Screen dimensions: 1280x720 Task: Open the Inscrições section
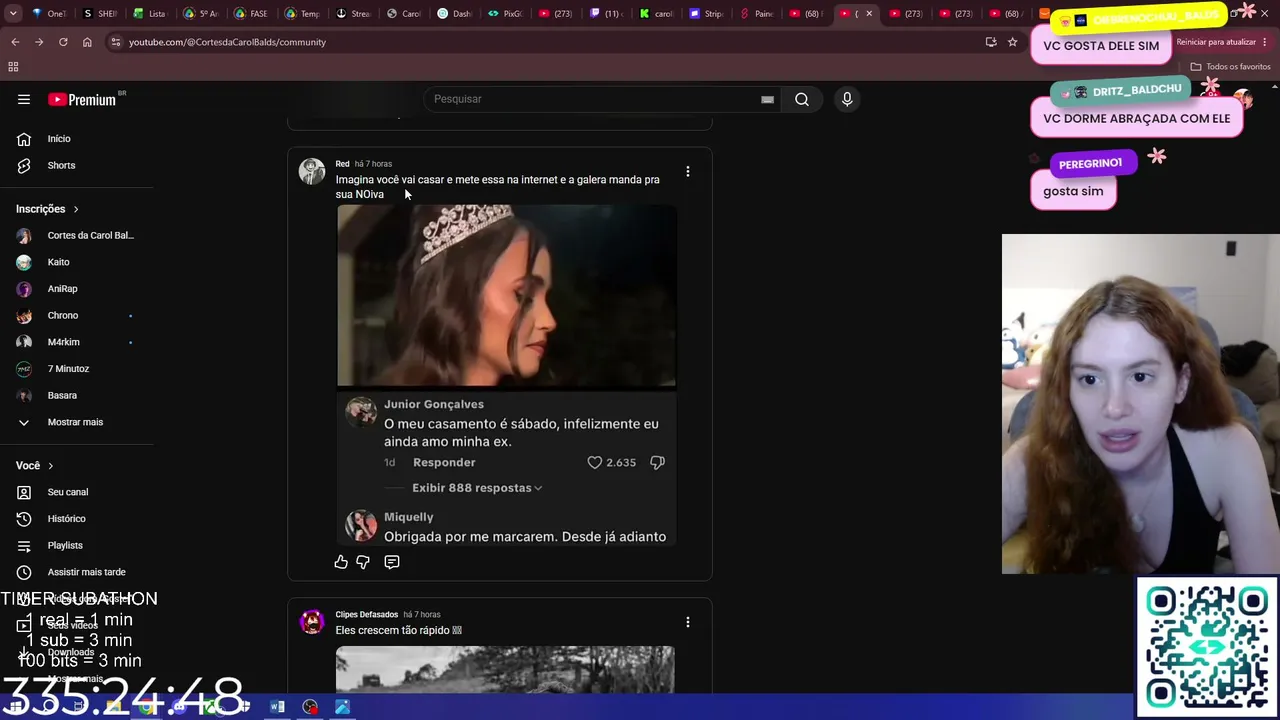pyautogui.click(x=47, y=209)
